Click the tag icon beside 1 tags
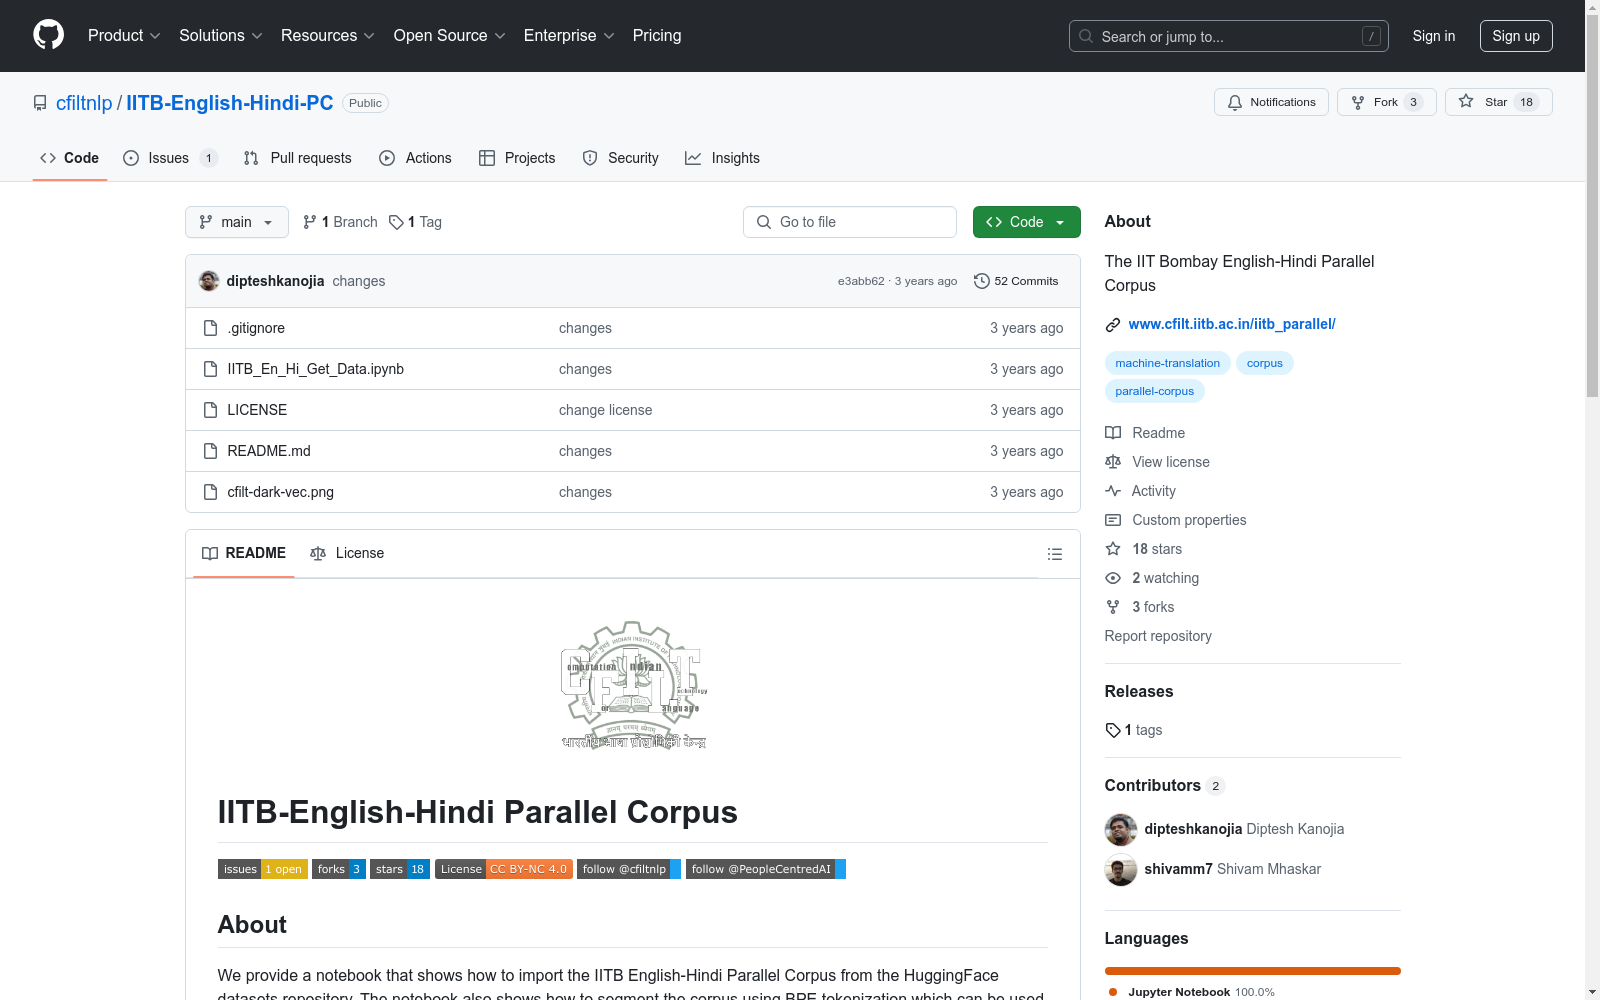Viewport: 1600px width, 1000px height. click(x=1113, y=730)
